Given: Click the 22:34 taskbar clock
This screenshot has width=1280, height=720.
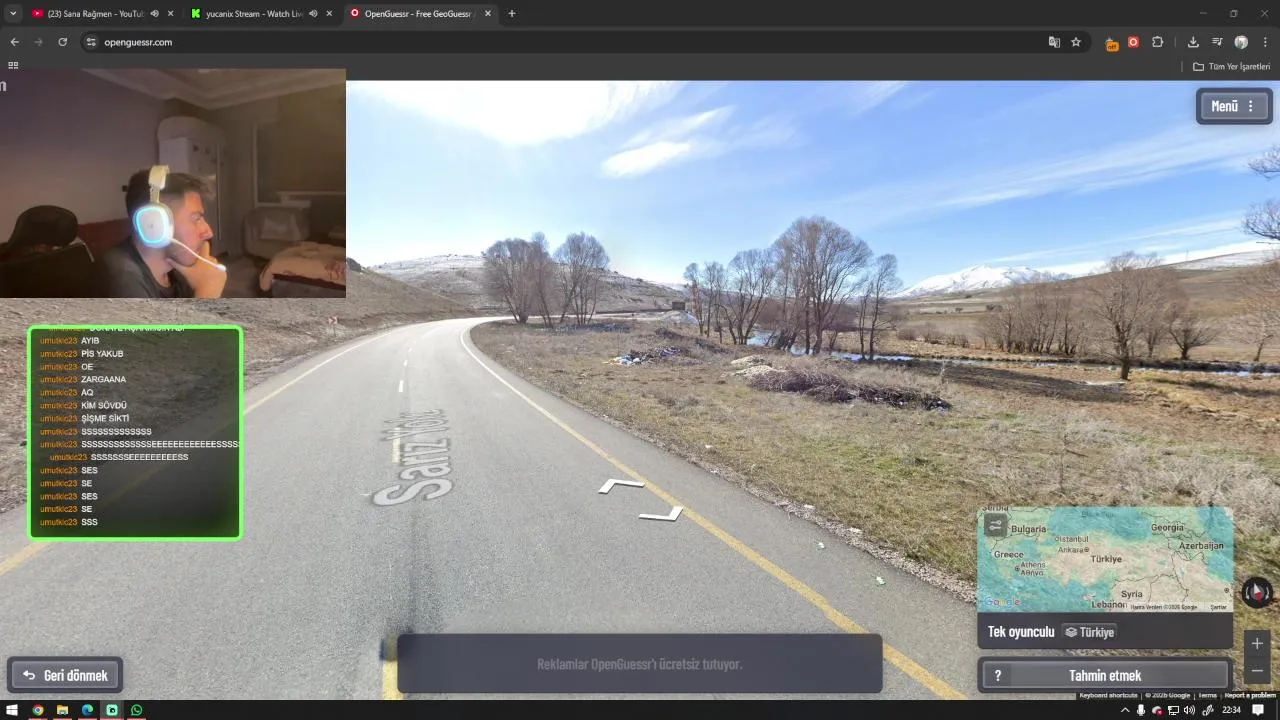Looking at the screenshot, I should [1231, 710].
